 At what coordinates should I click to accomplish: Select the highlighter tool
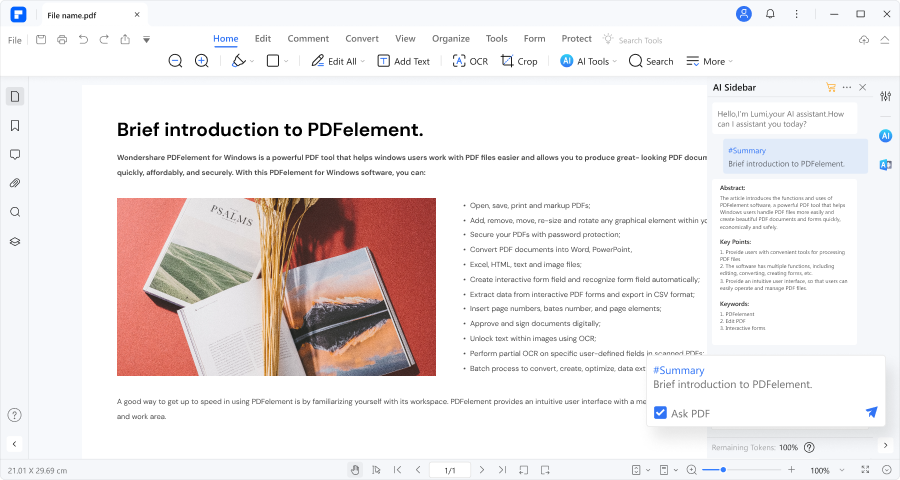click(238, 61)
